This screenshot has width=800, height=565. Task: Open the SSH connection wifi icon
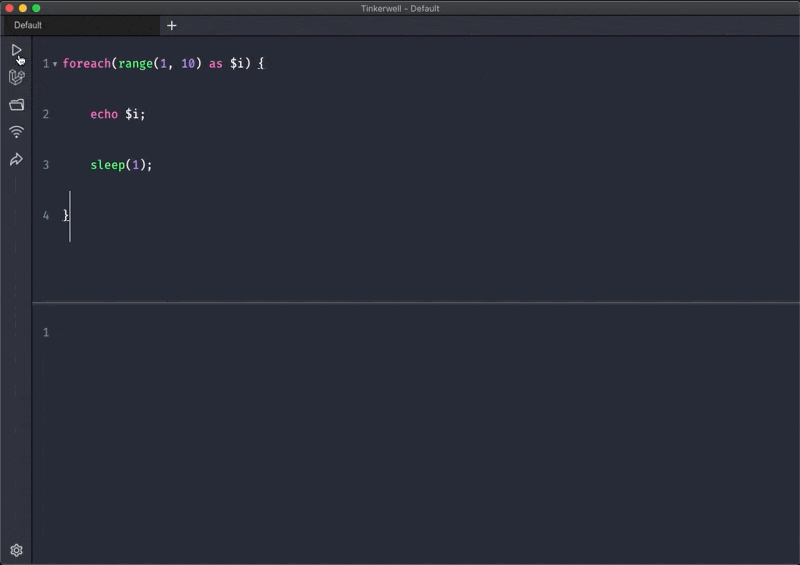(x=16, y=132)
